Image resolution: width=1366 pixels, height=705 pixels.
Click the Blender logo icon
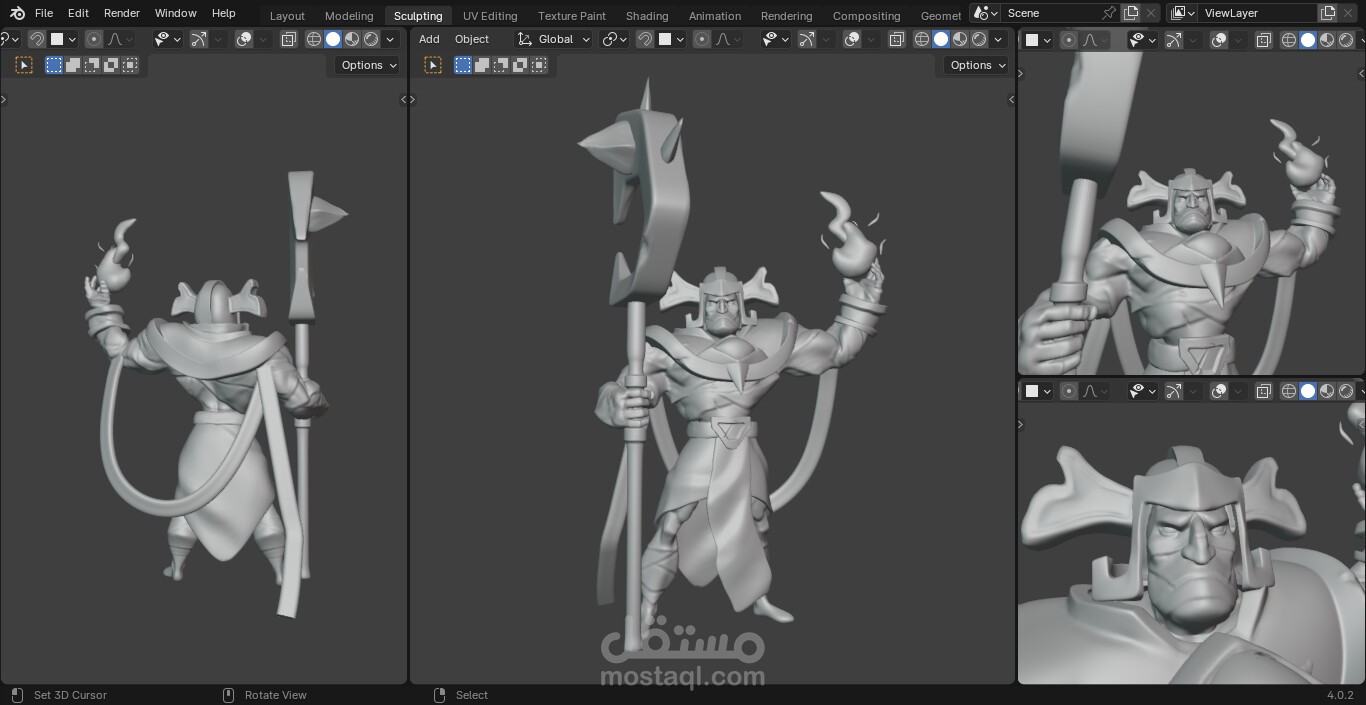(x=17, y=13)
